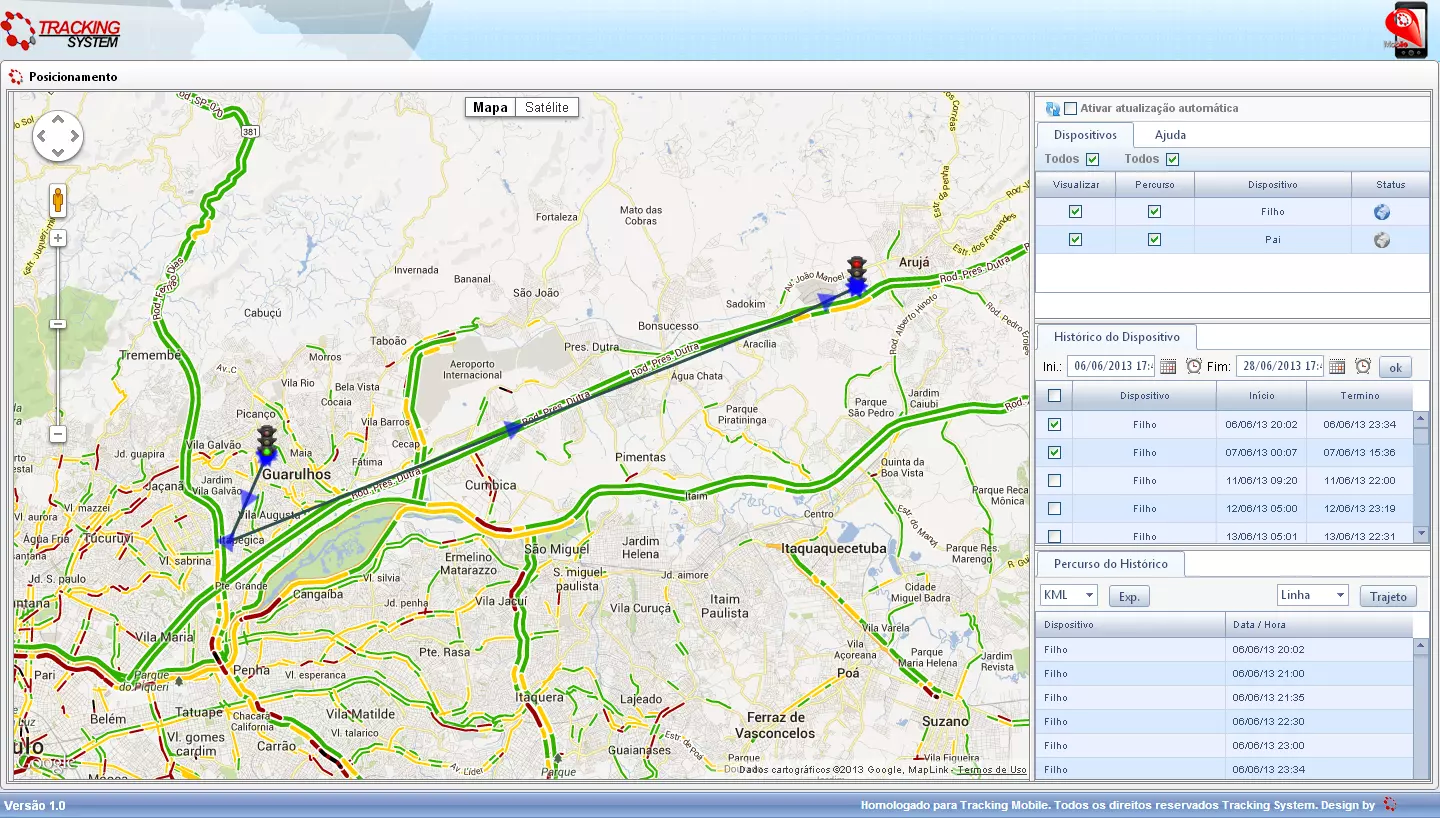Image resolution: width=1440 pixels, height=818 pixels.
Task: Open the calendar picker for the Fim date
Action: (x=1337, y=367)
